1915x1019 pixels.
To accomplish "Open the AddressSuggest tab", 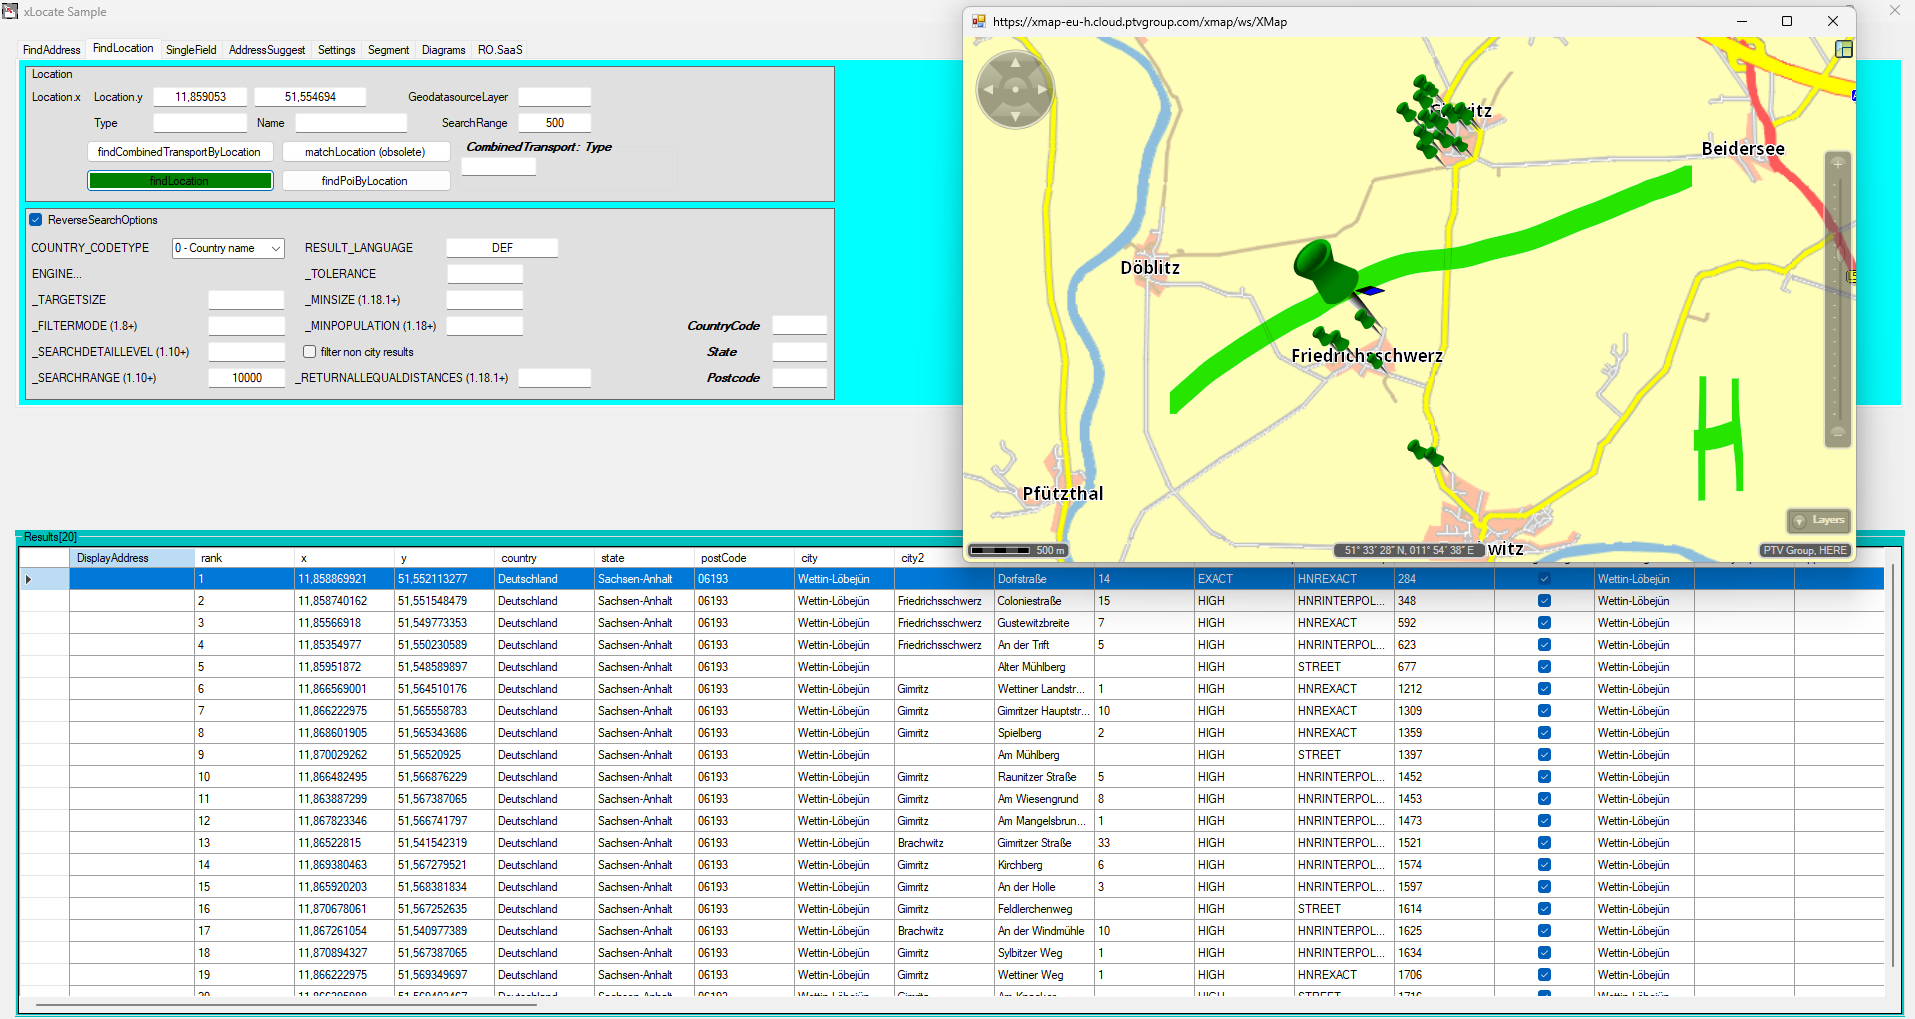I will pyautogui.click(x=266, y=50).
